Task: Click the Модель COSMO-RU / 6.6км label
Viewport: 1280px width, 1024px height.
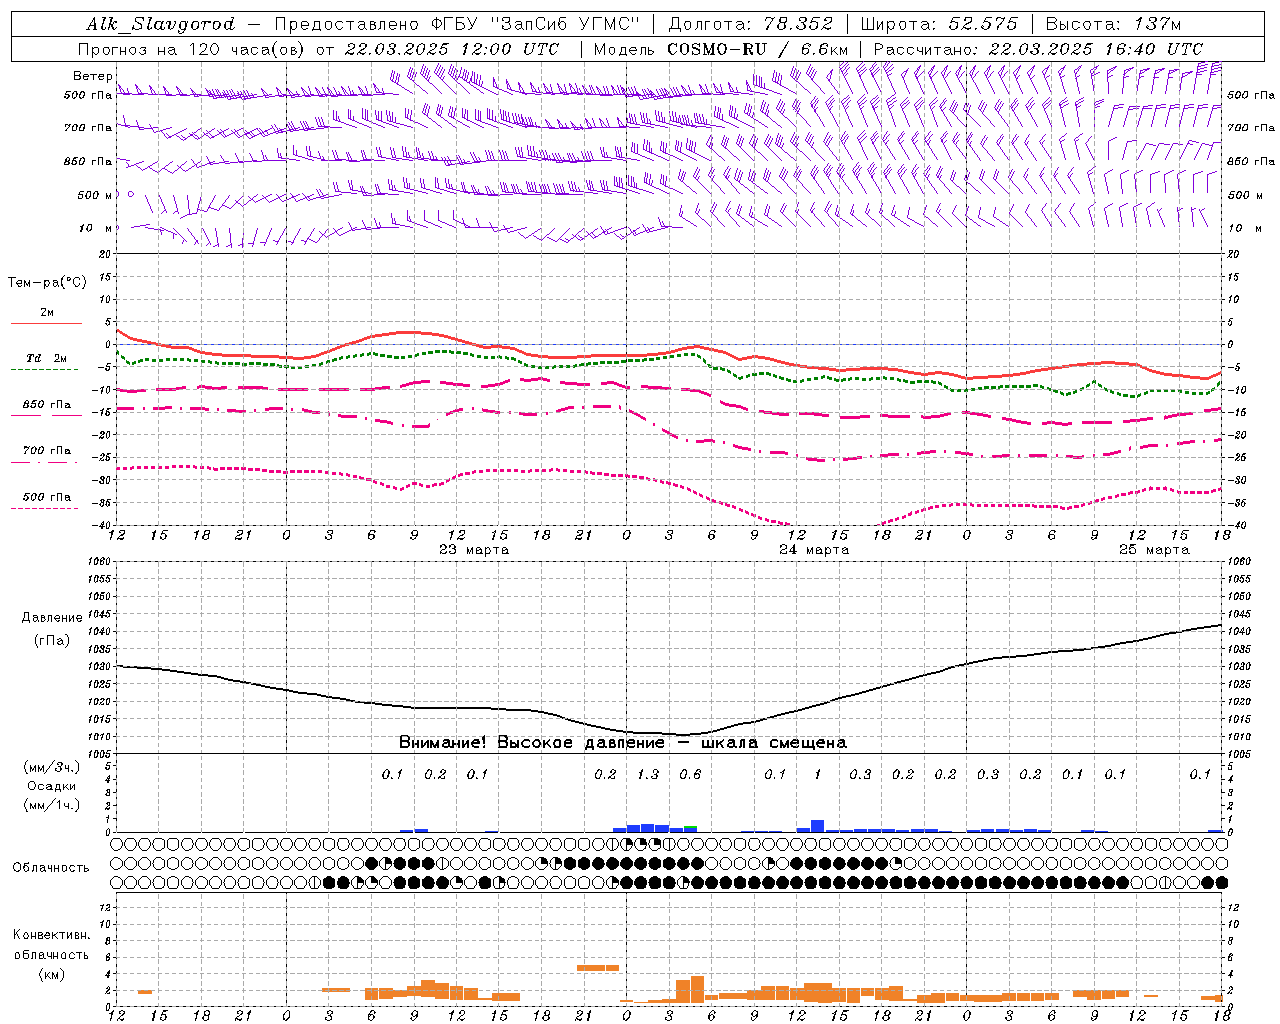Action: (721, 49)
